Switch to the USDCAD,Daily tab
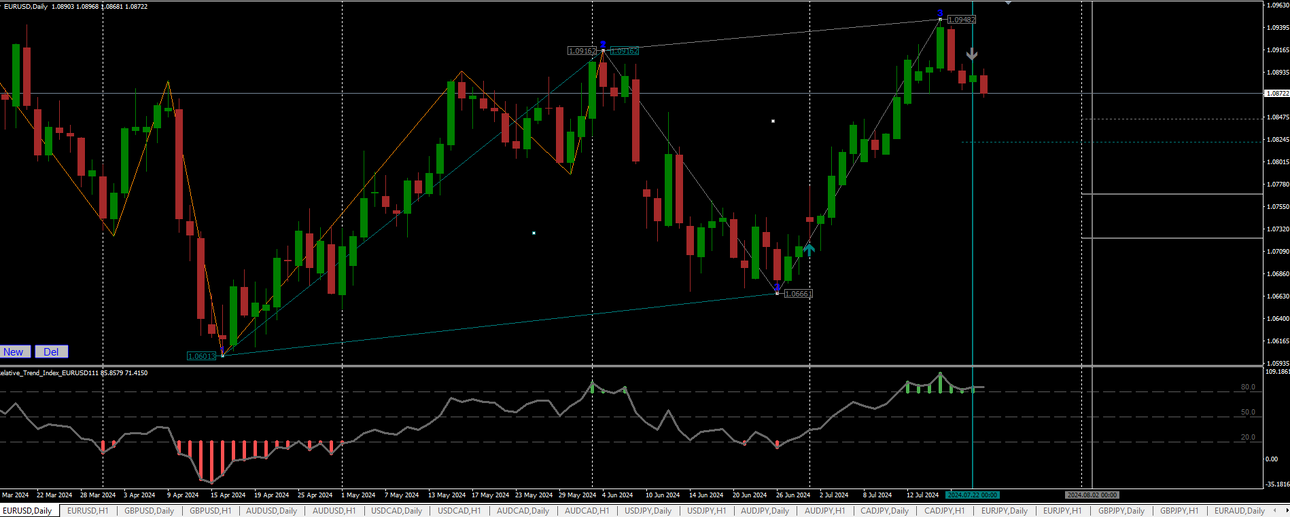This screenshot has height=517, width=1290. 396,511
